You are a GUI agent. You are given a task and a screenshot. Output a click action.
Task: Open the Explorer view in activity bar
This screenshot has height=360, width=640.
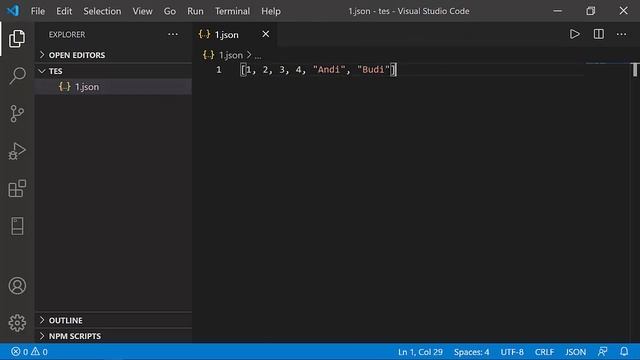tap(17, 39)
